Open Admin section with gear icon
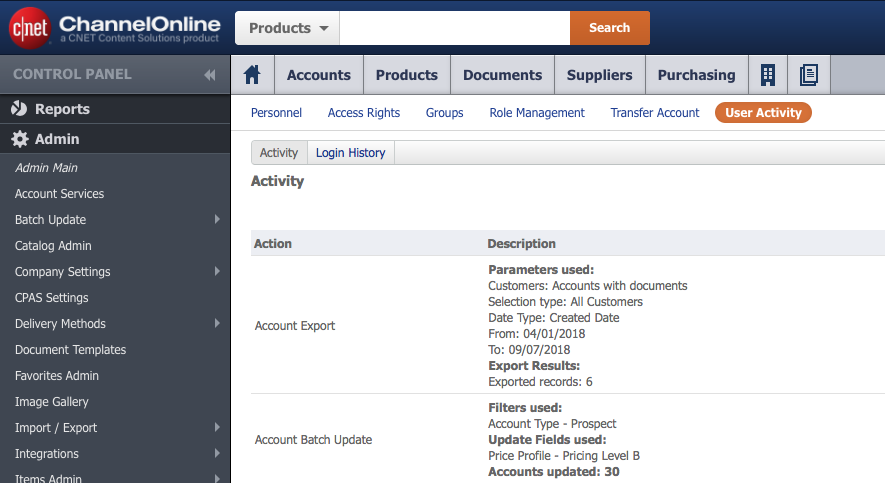 click(57, 139)
